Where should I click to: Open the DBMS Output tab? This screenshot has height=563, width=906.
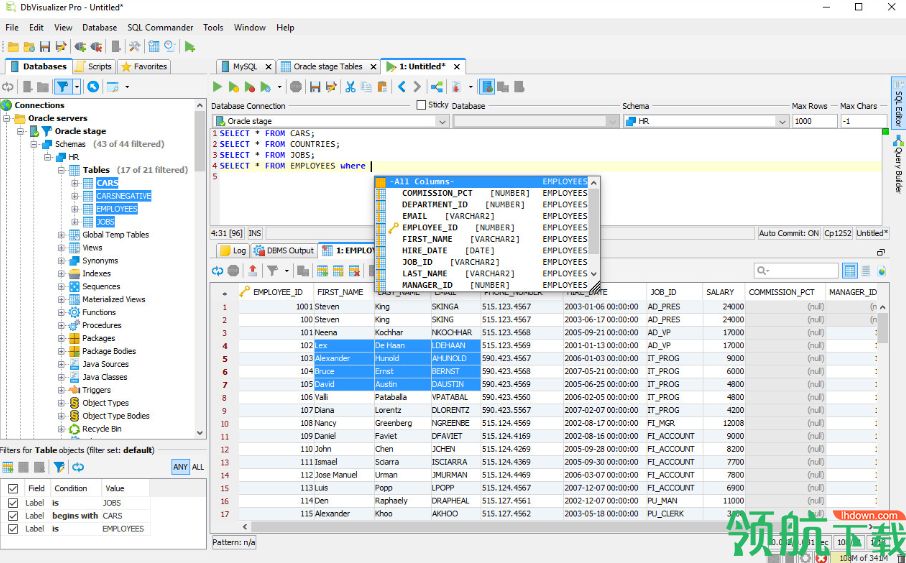[284, 250]
